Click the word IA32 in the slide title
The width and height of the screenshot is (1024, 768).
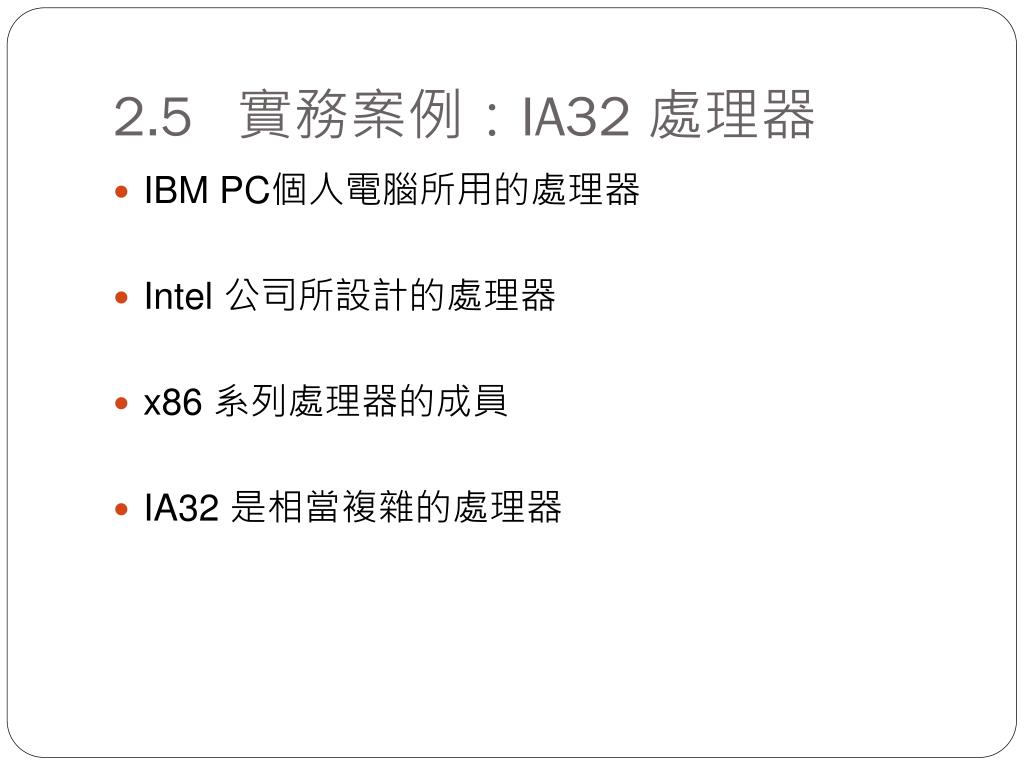point(575,118)
